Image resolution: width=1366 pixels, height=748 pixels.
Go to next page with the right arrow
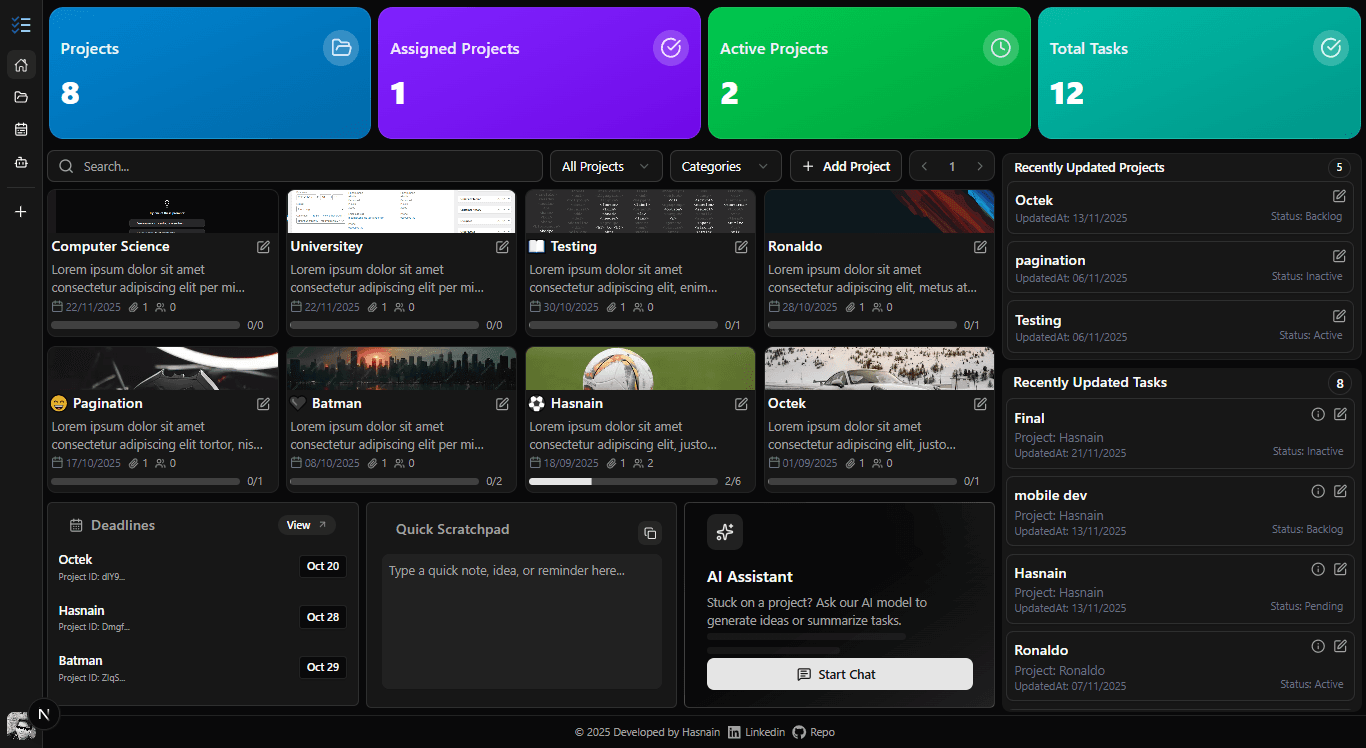pyautogui.click(x=978, y=165)
